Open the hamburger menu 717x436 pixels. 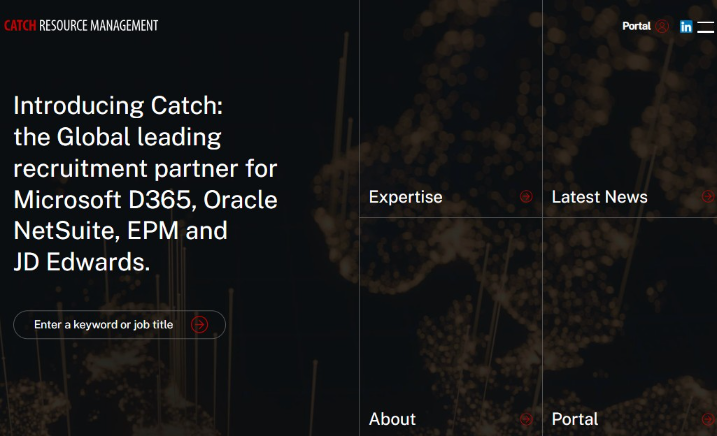coord(705,27)
